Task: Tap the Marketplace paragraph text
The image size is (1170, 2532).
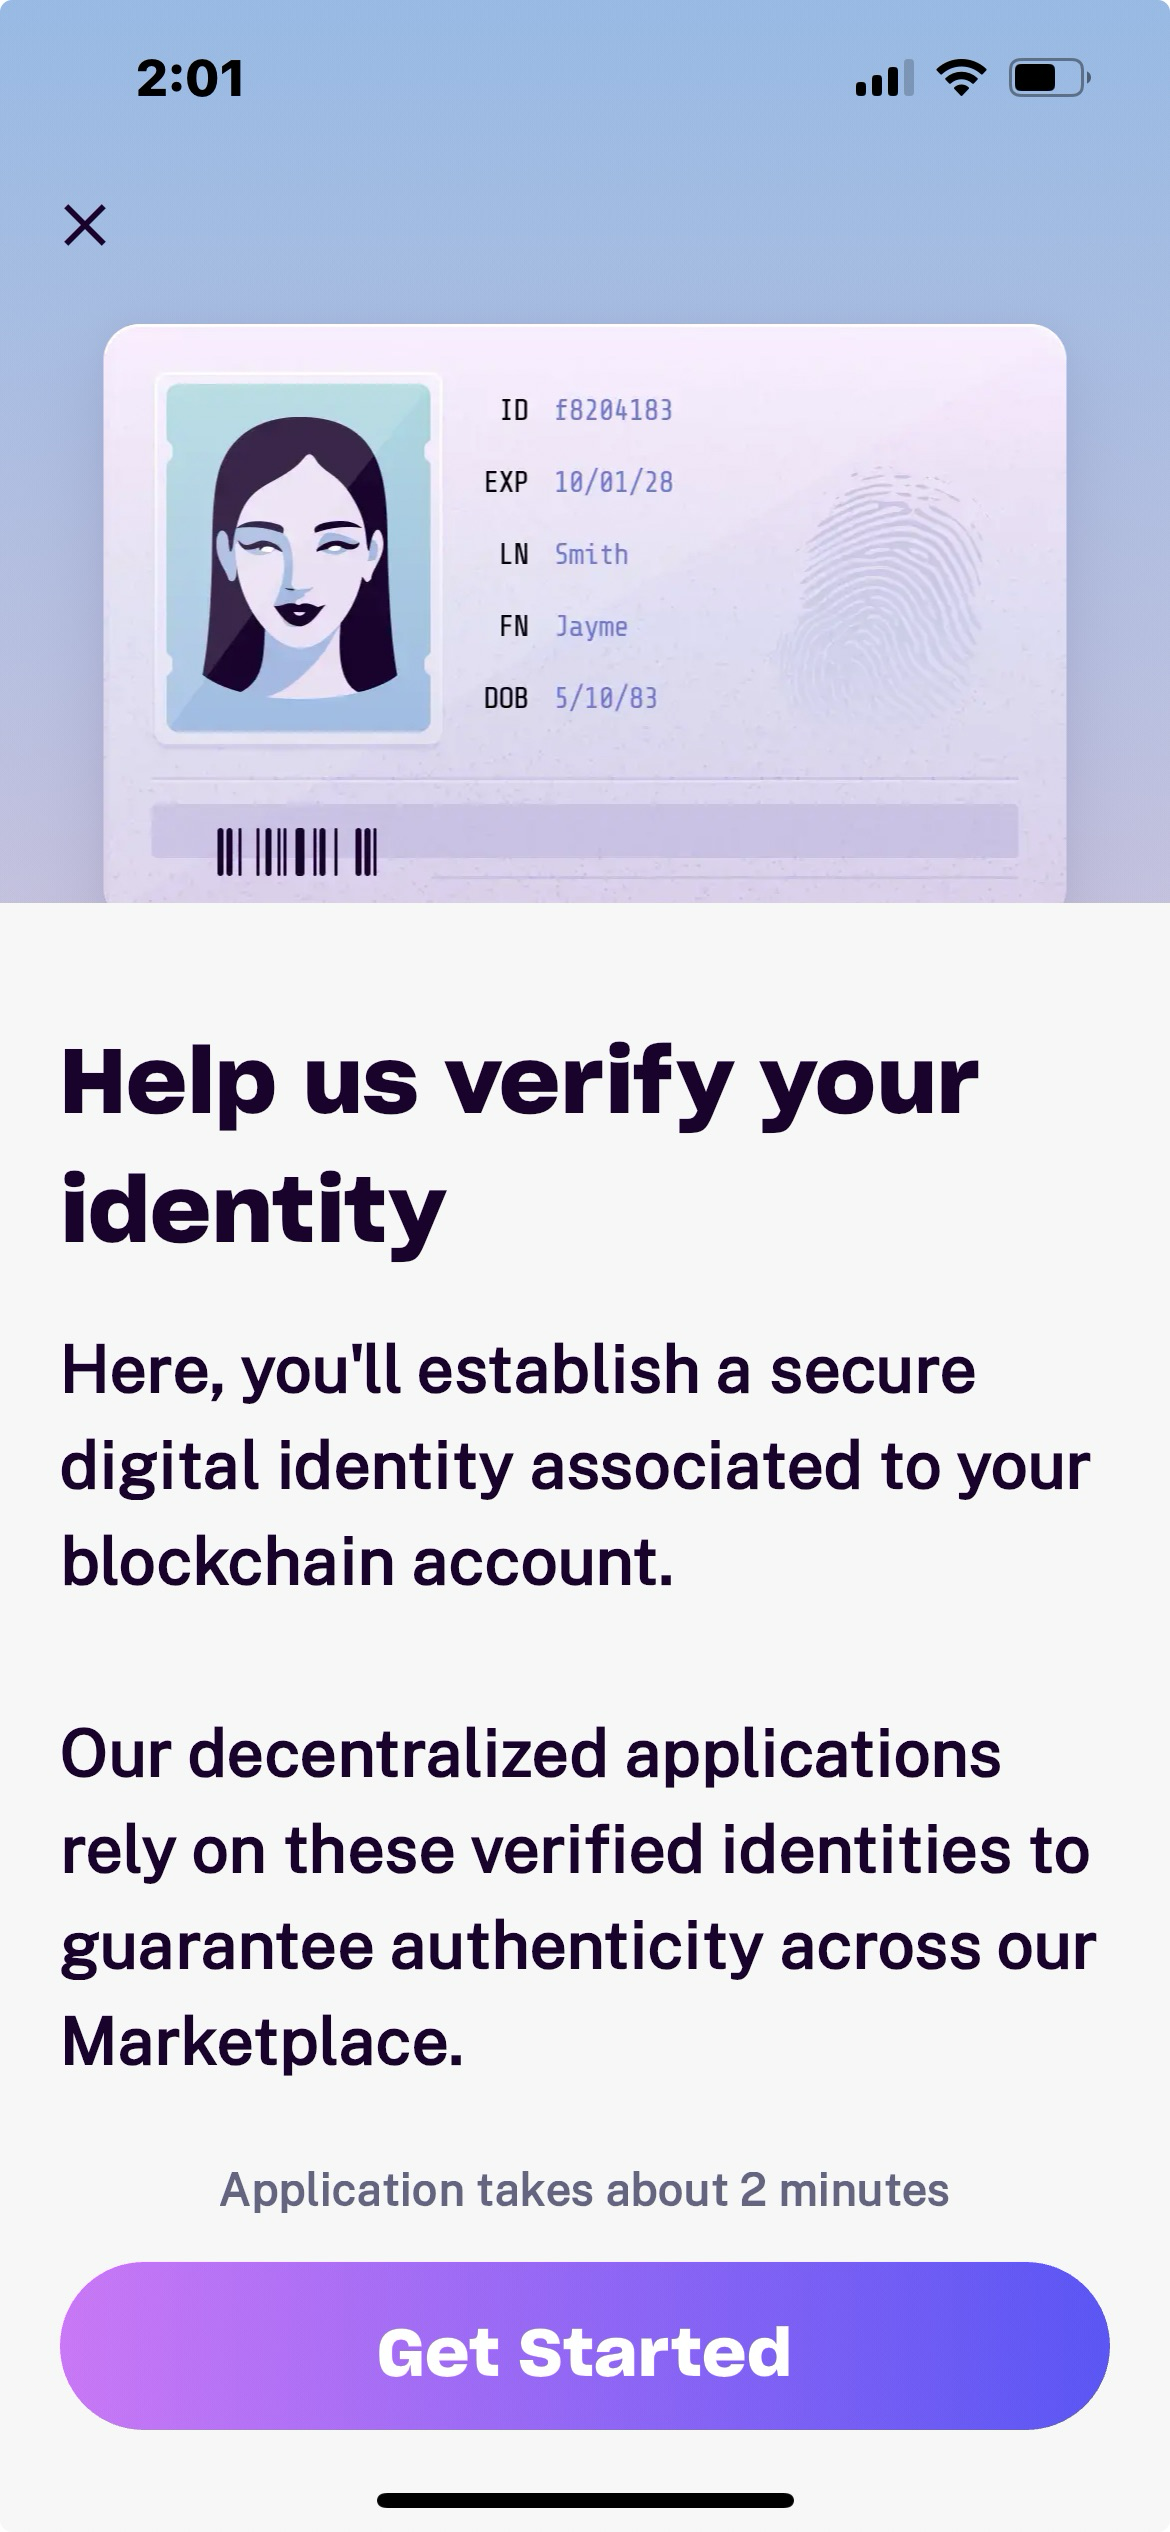Action: pyautogui.click(x=579, y=1897)
